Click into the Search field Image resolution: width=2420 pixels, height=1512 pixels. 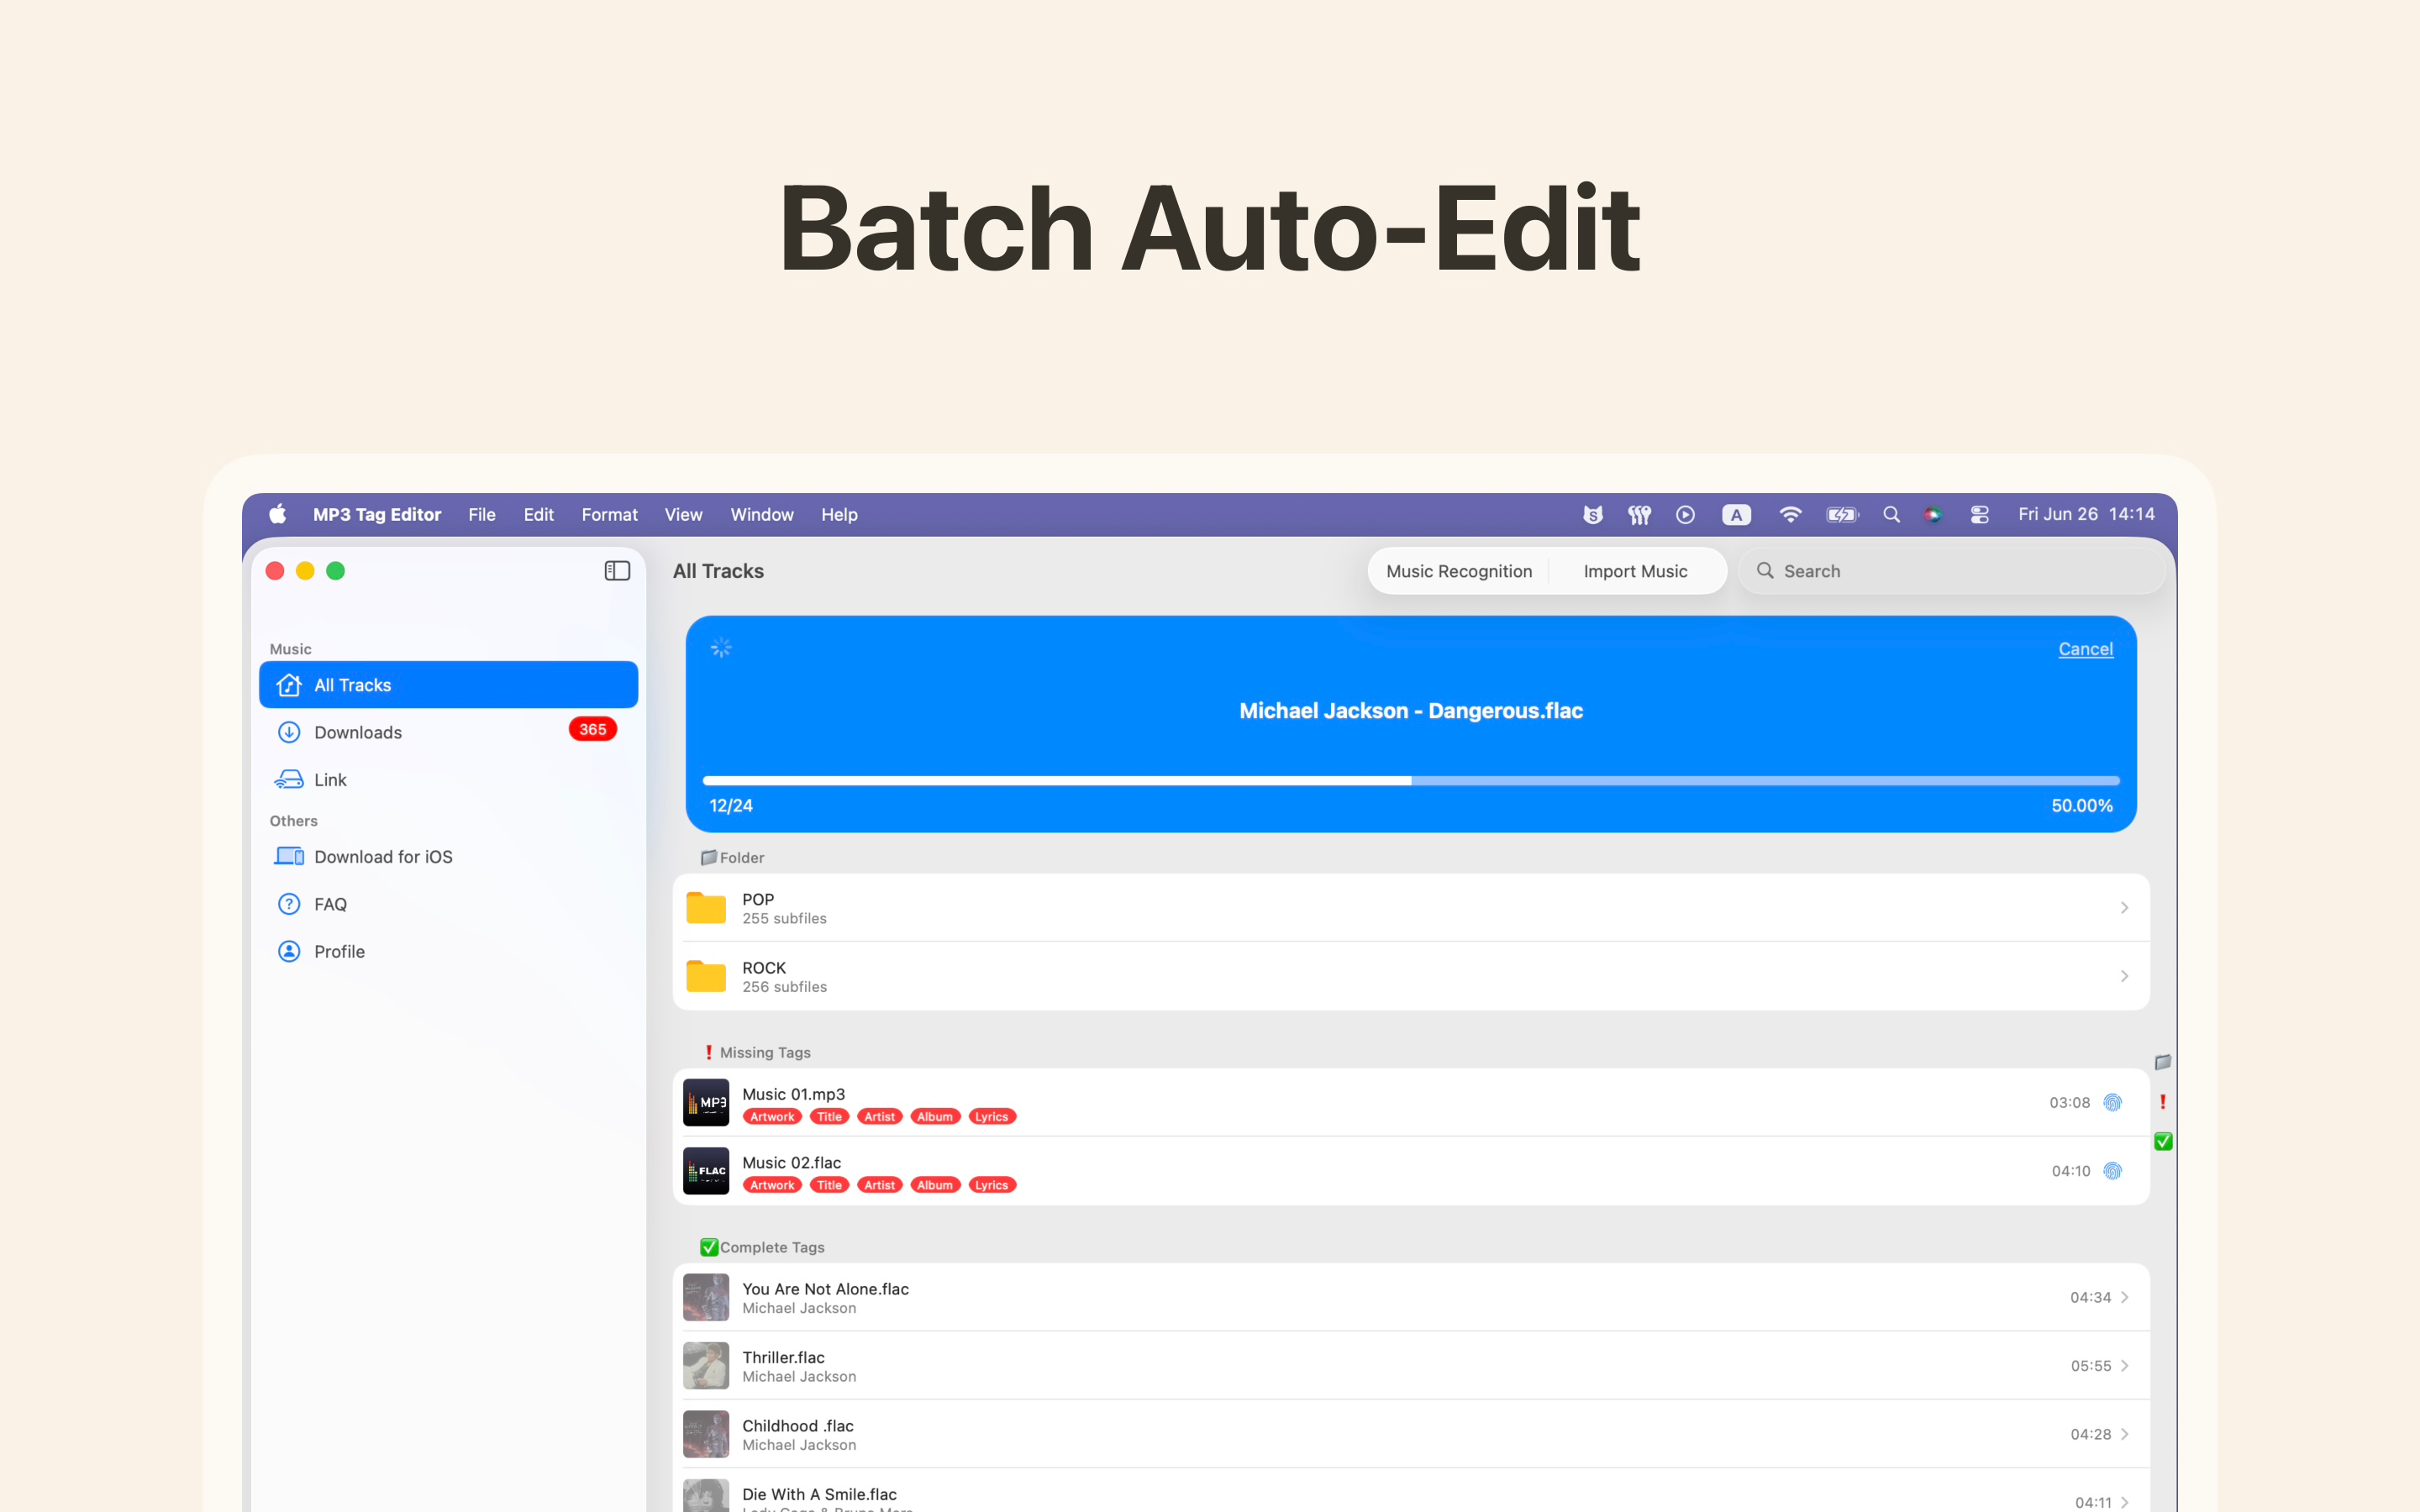coord(1952,571)
